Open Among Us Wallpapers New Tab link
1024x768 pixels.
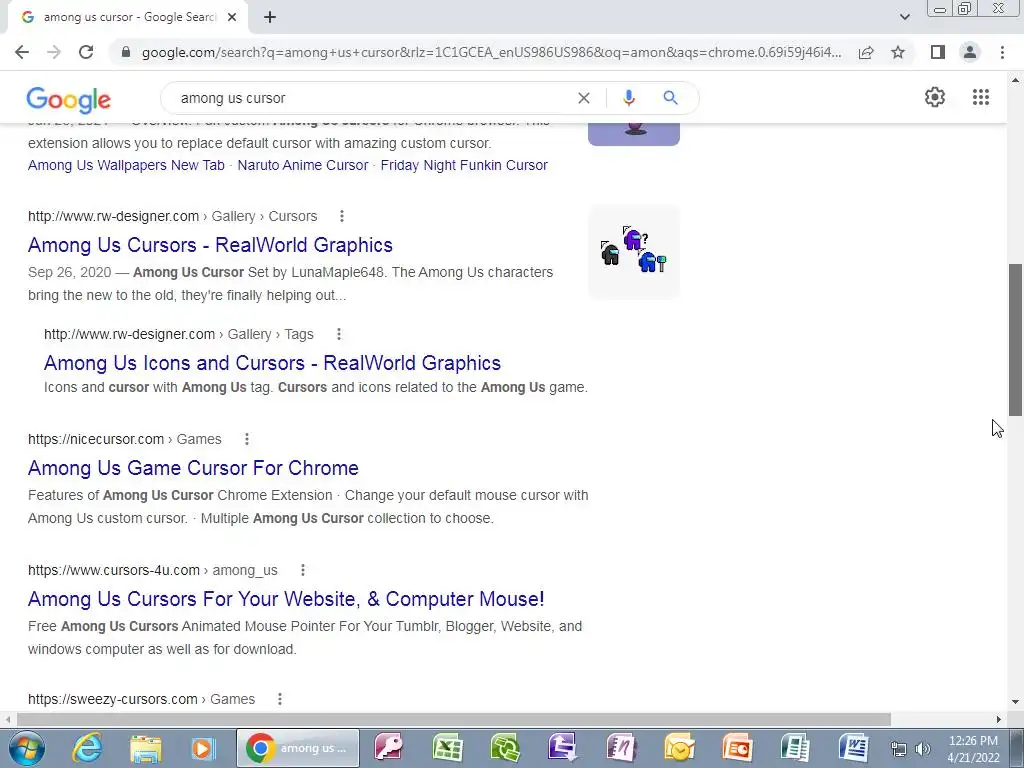126,165
